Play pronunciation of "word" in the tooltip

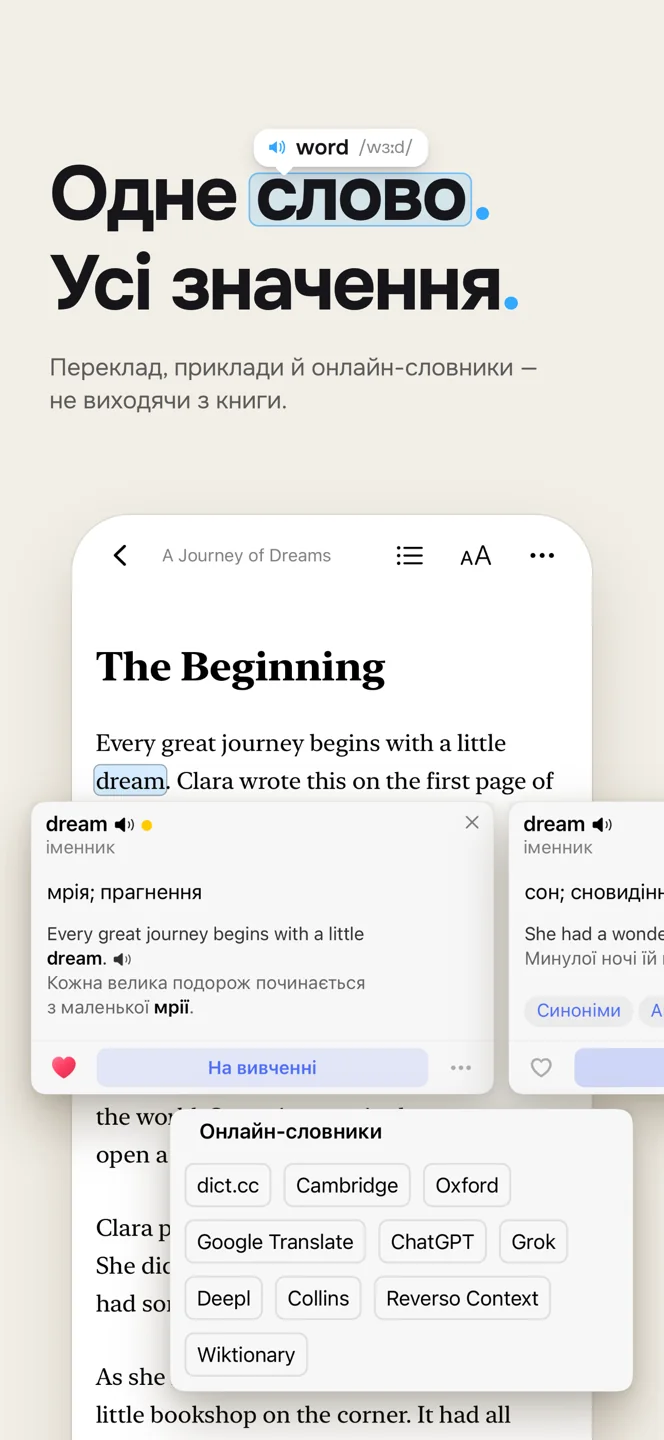277,147
